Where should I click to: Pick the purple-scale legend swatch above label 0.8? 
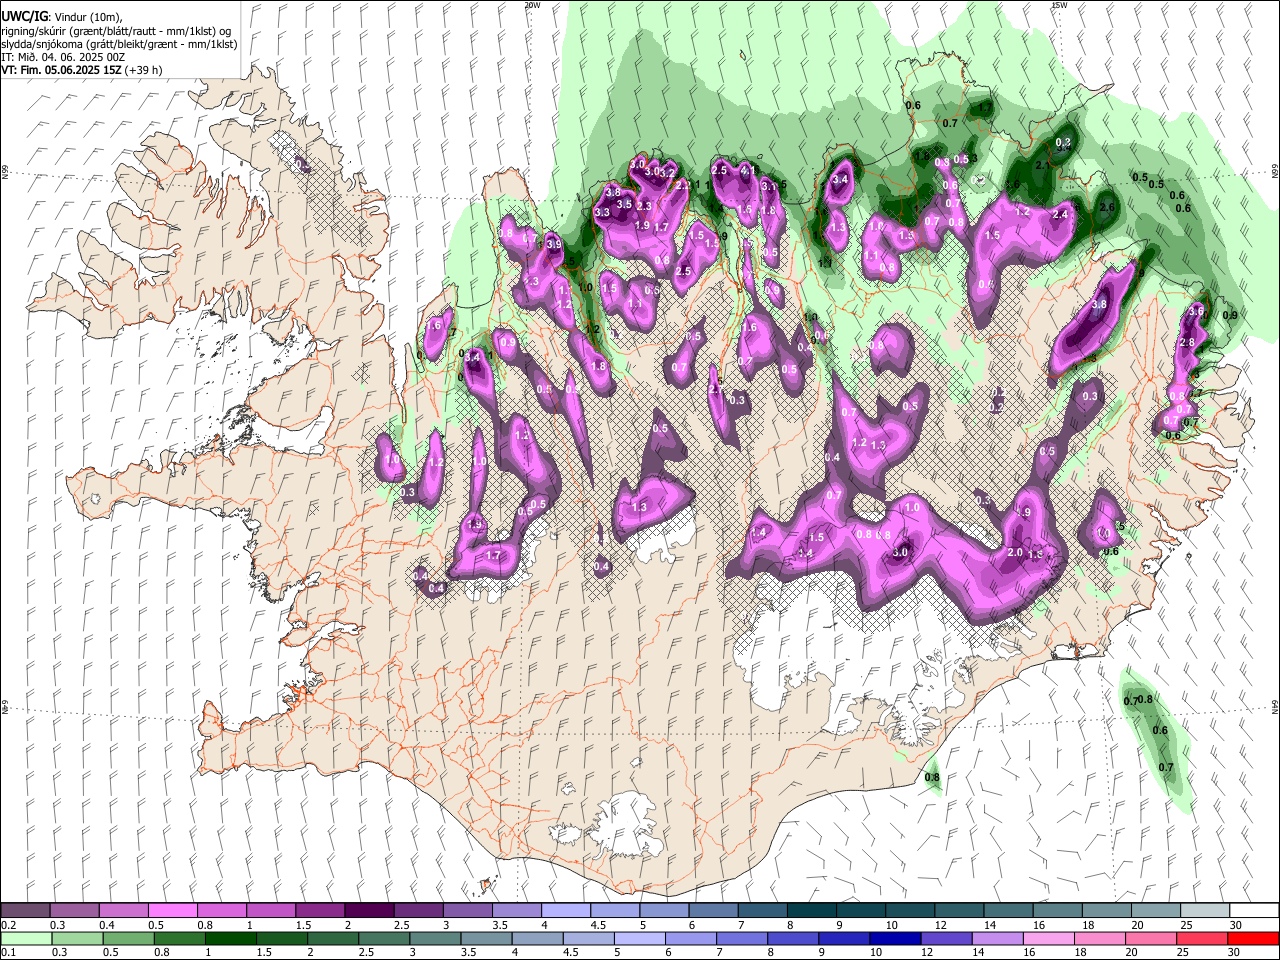tap(222, 911)
